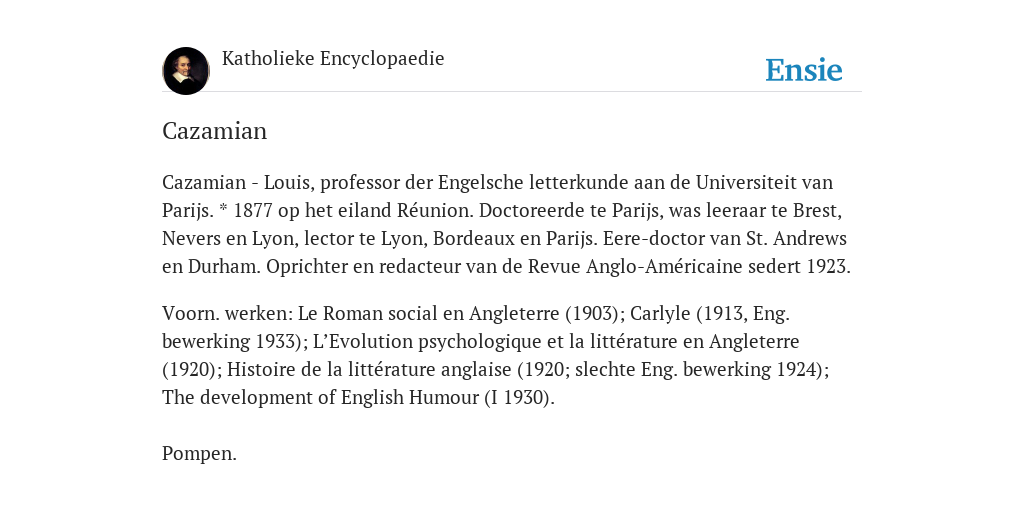This screenshot has height=512, width=1024.
Task: Click the year '1877' in the text
Action: click(253, 211)
